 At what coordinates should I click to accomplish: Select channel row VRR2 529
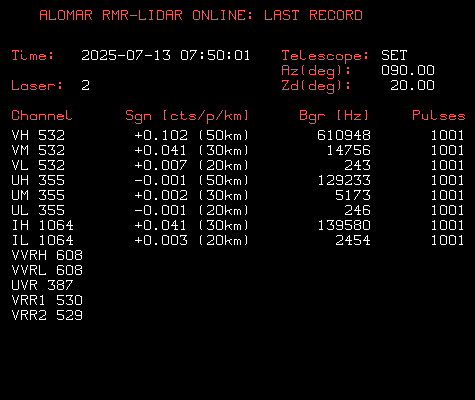tap(47, 315)
